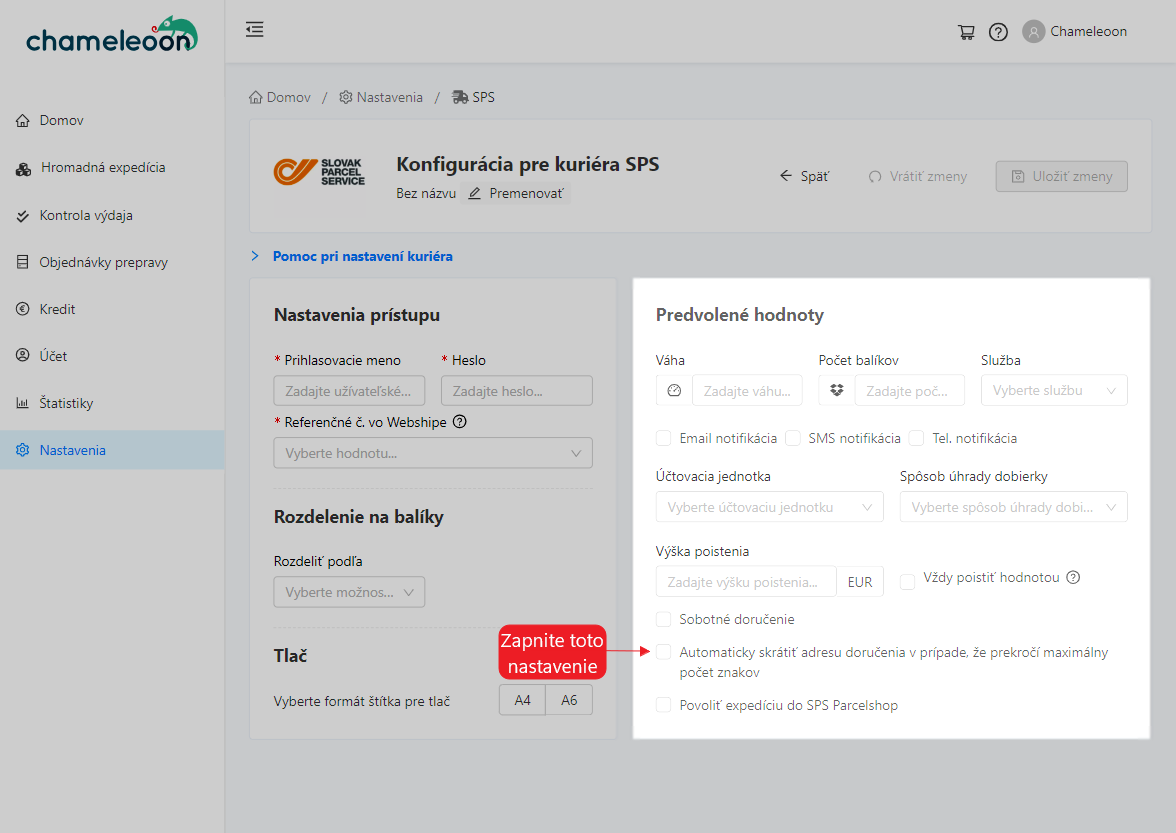Tick the Sobotné doručenie checkbox

coord(664,619)
